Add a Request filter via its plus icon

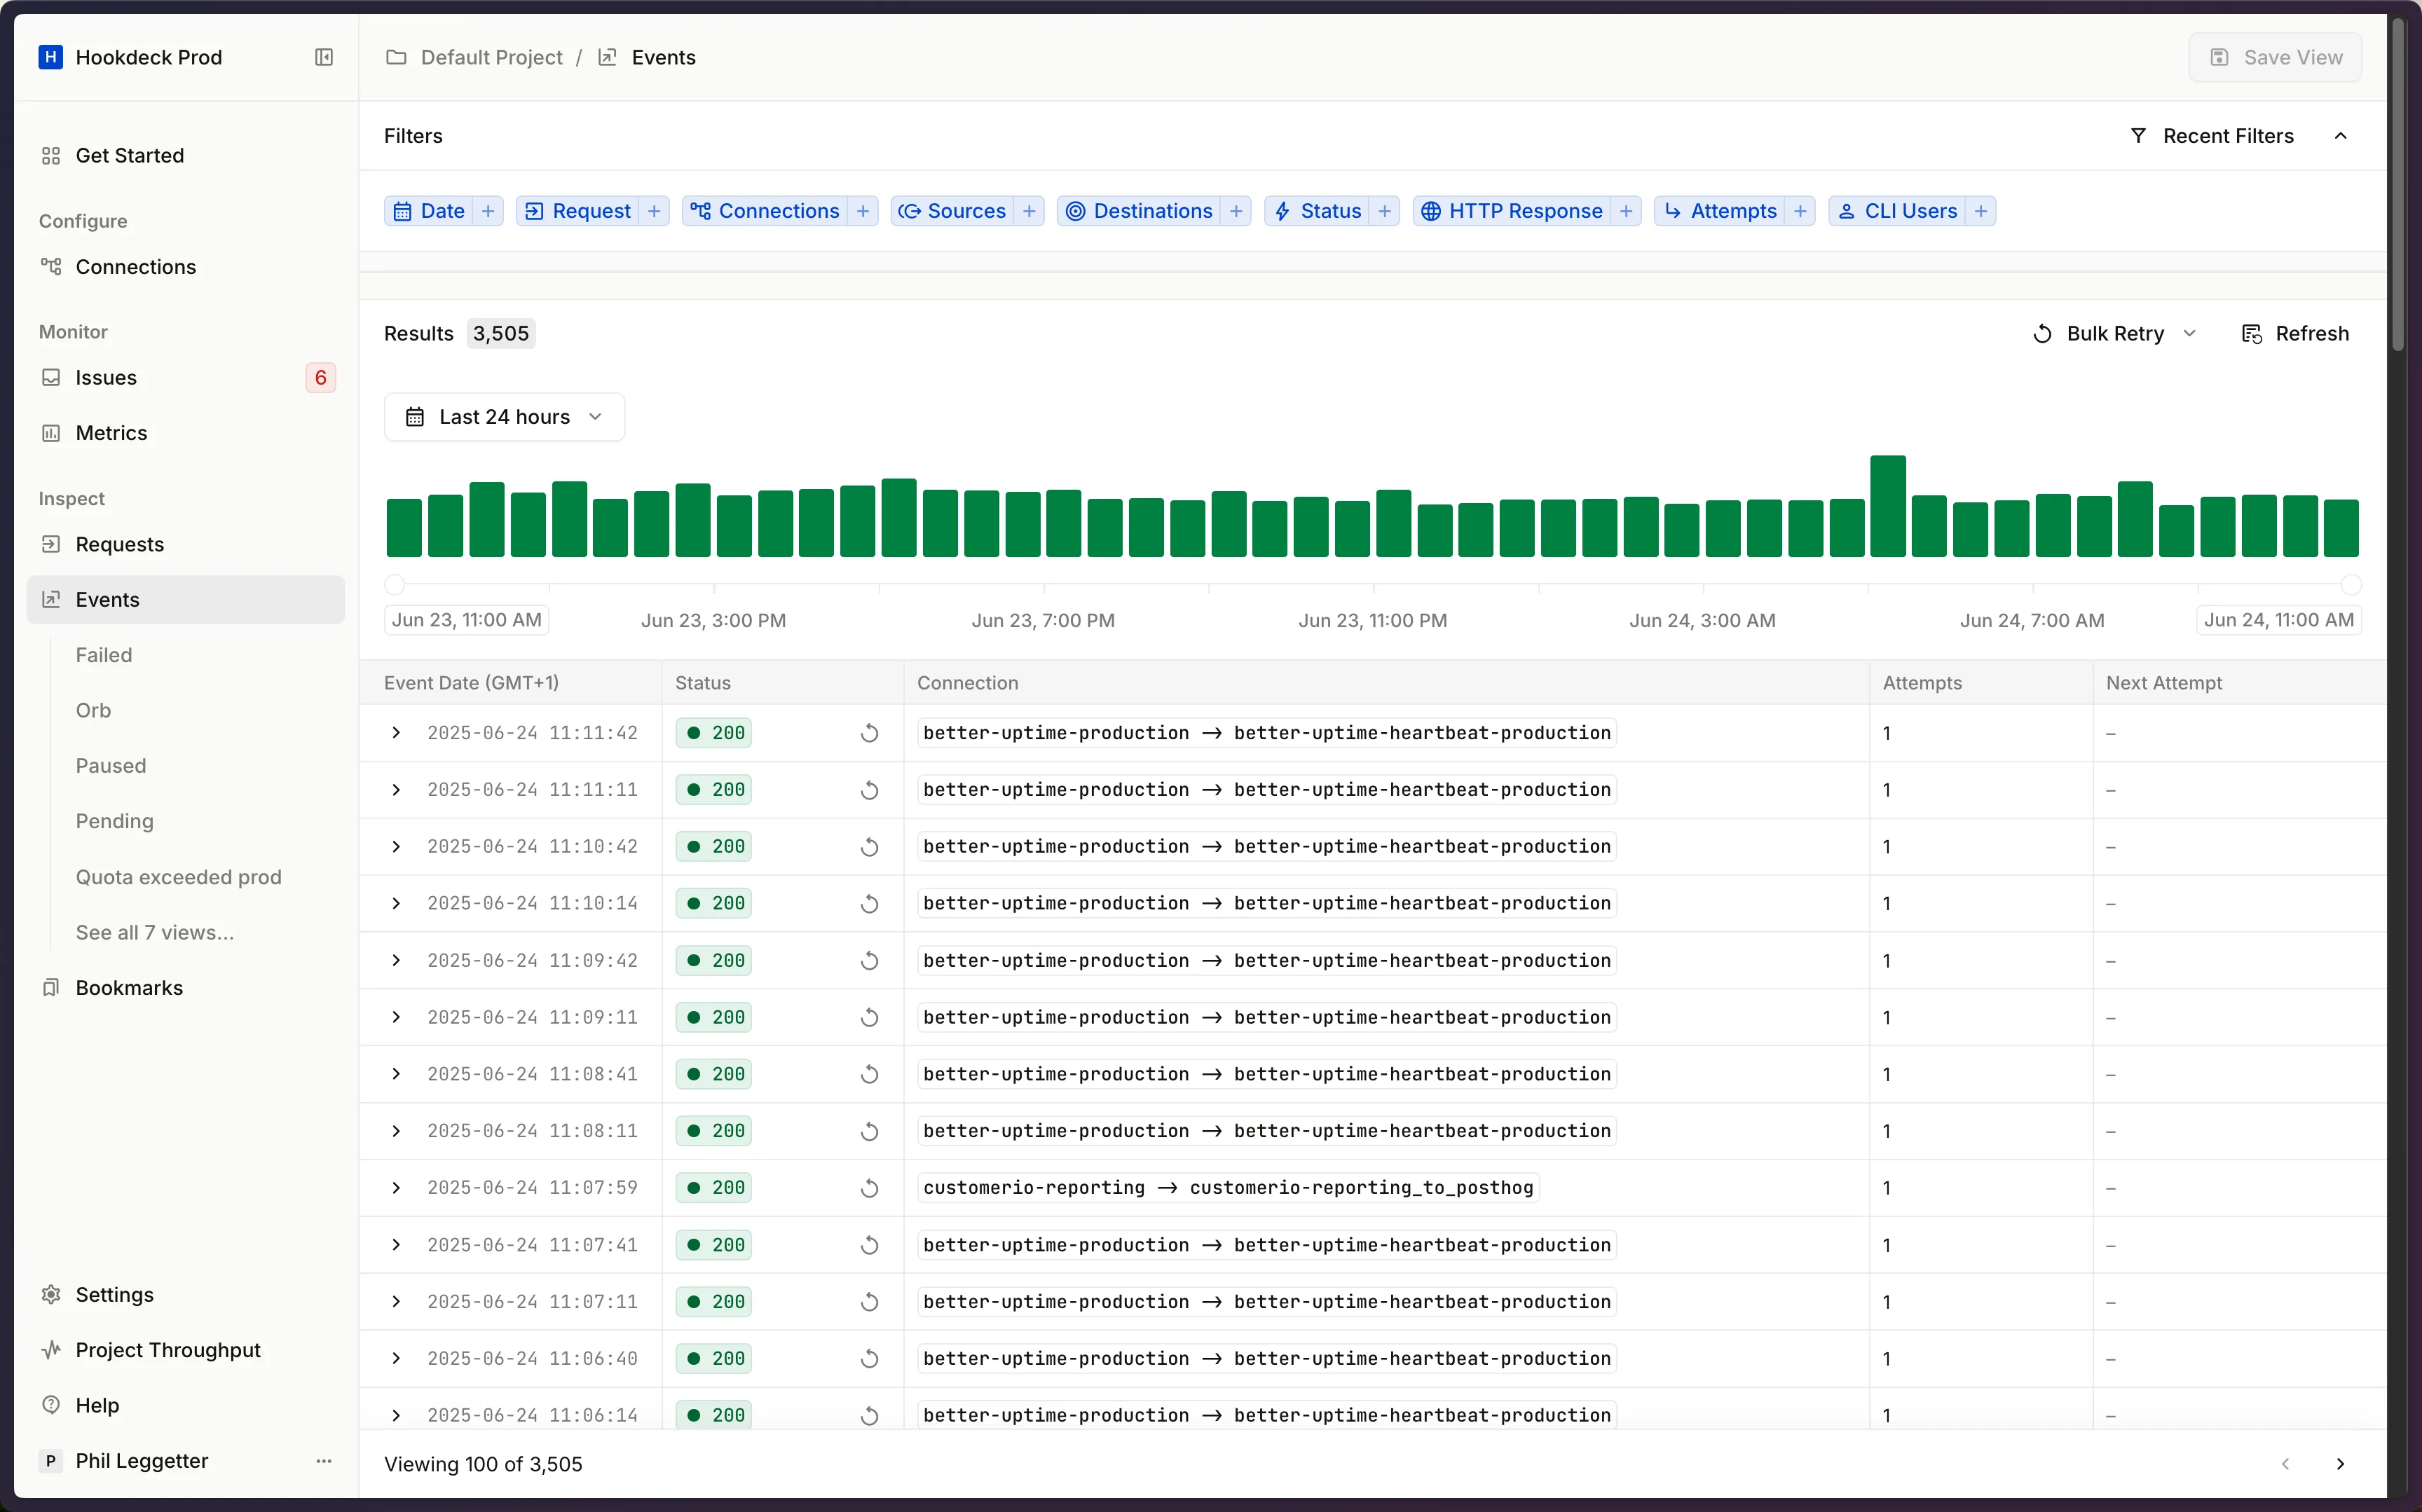coord(654,211)
